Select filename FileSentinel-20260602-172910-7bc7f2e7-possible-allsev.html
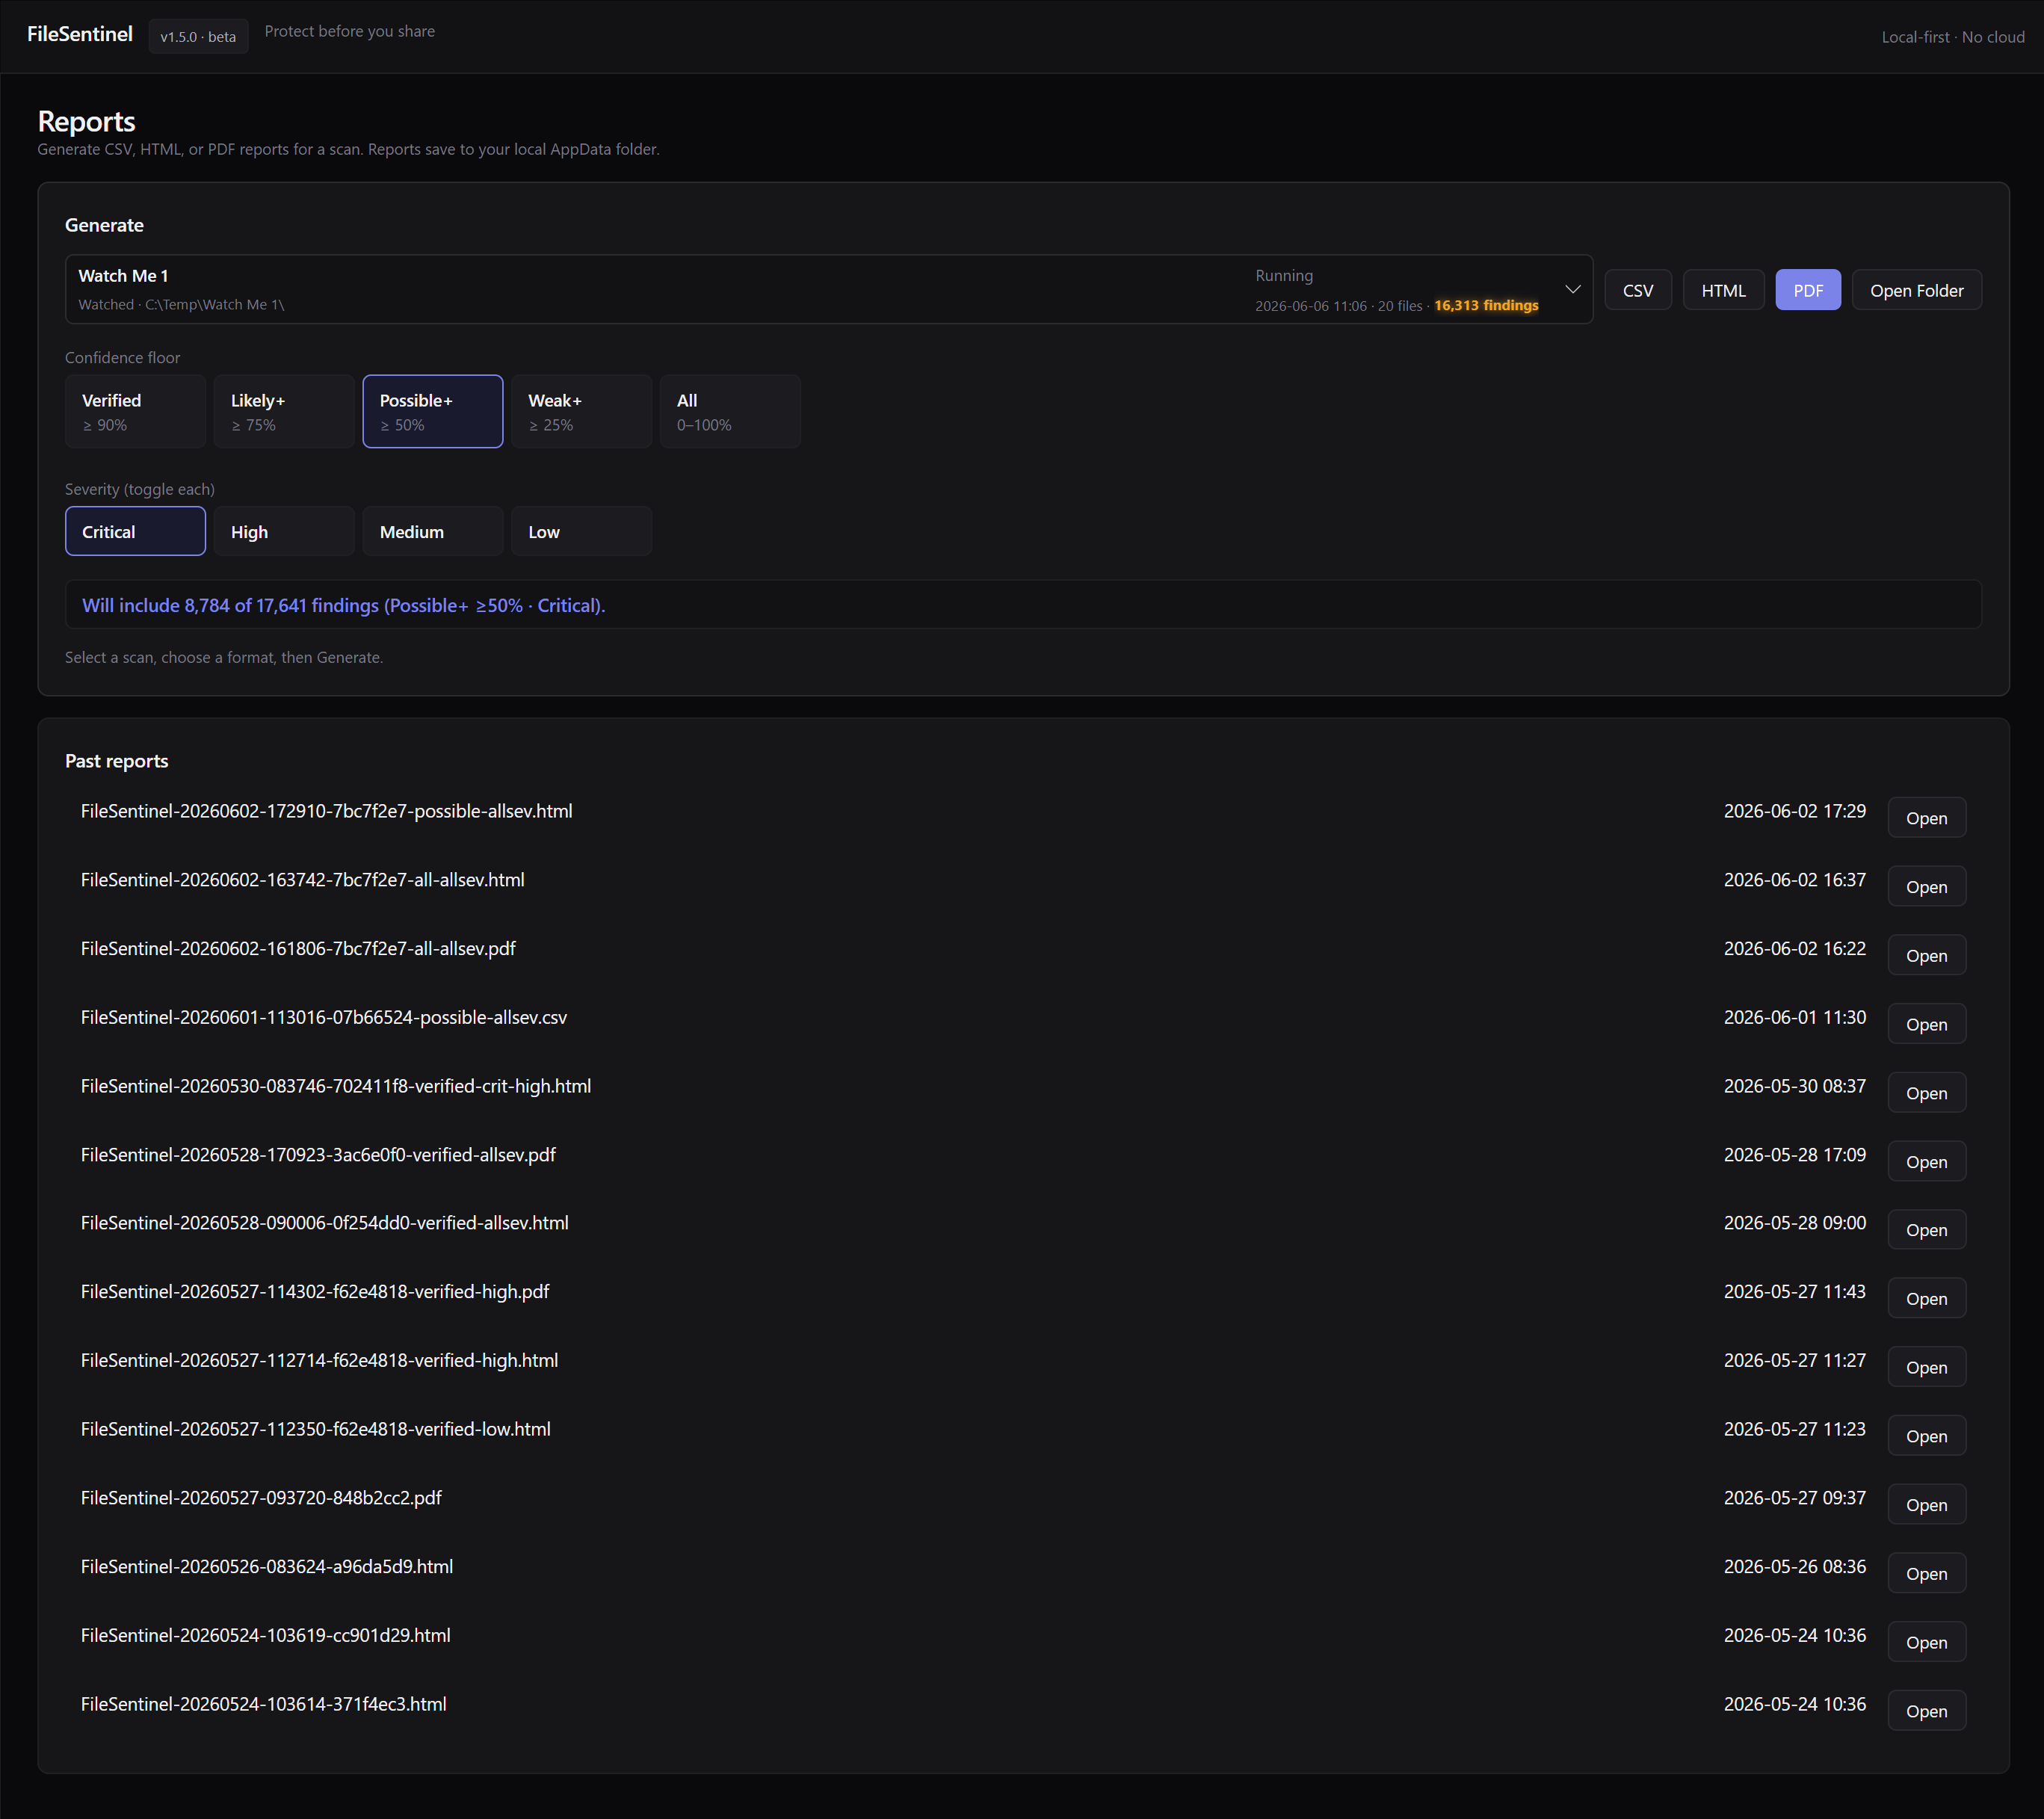 coord(327,811)
